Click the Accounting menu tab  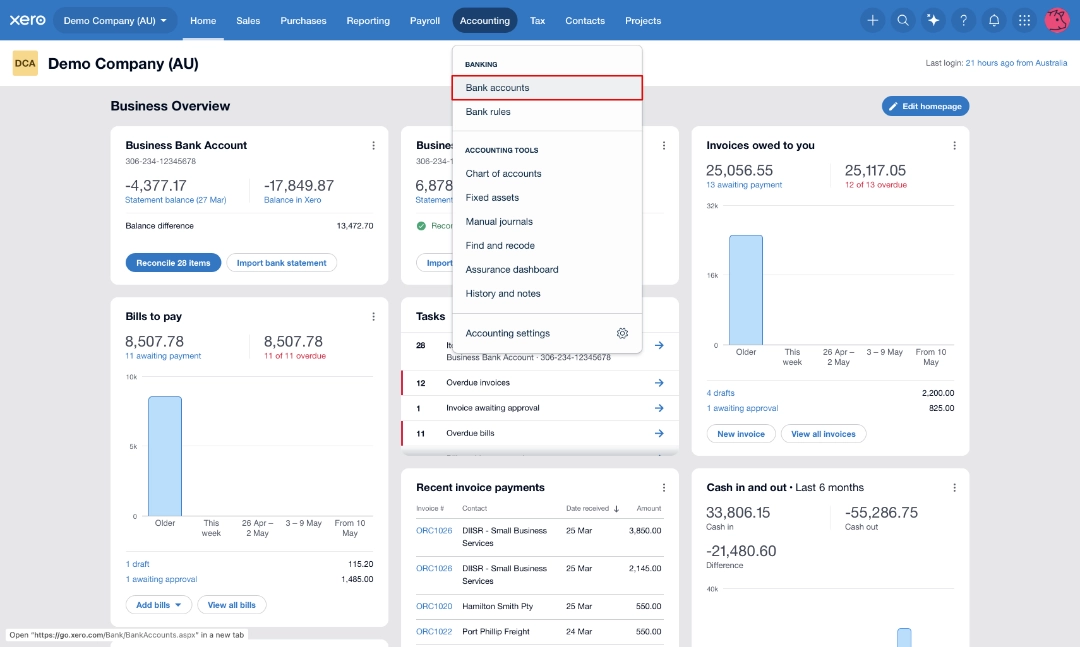point(485,21)
